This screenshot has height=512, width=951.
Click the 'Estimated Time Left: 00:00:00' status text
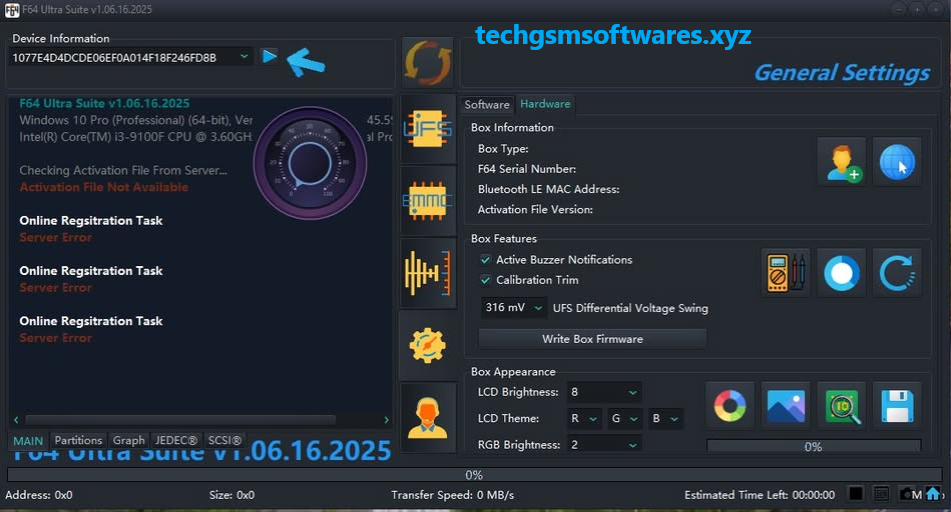pyautogui.click(x=759, y=495)
